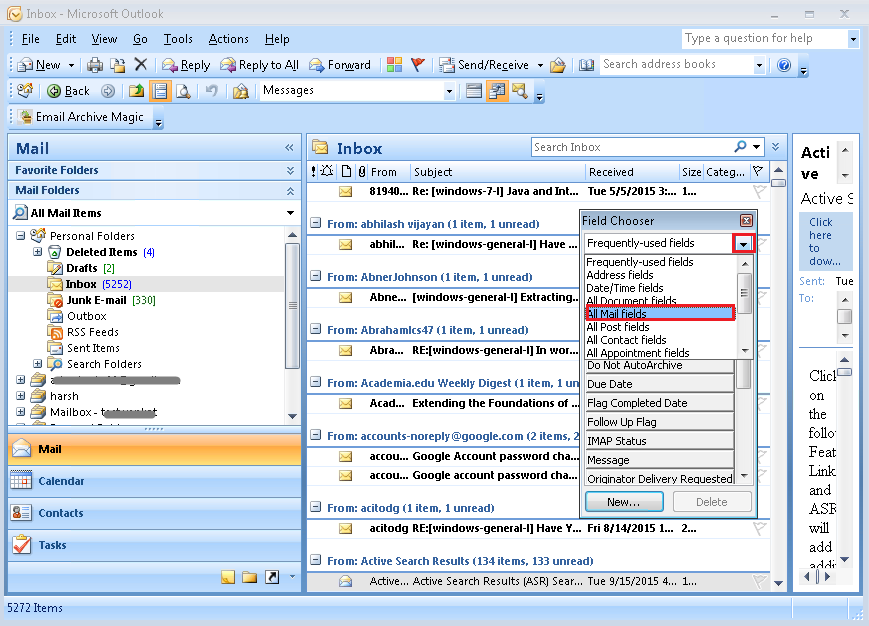869x626 pixels.
Task: Select the Sent Items folder
Action: (93, 348)
